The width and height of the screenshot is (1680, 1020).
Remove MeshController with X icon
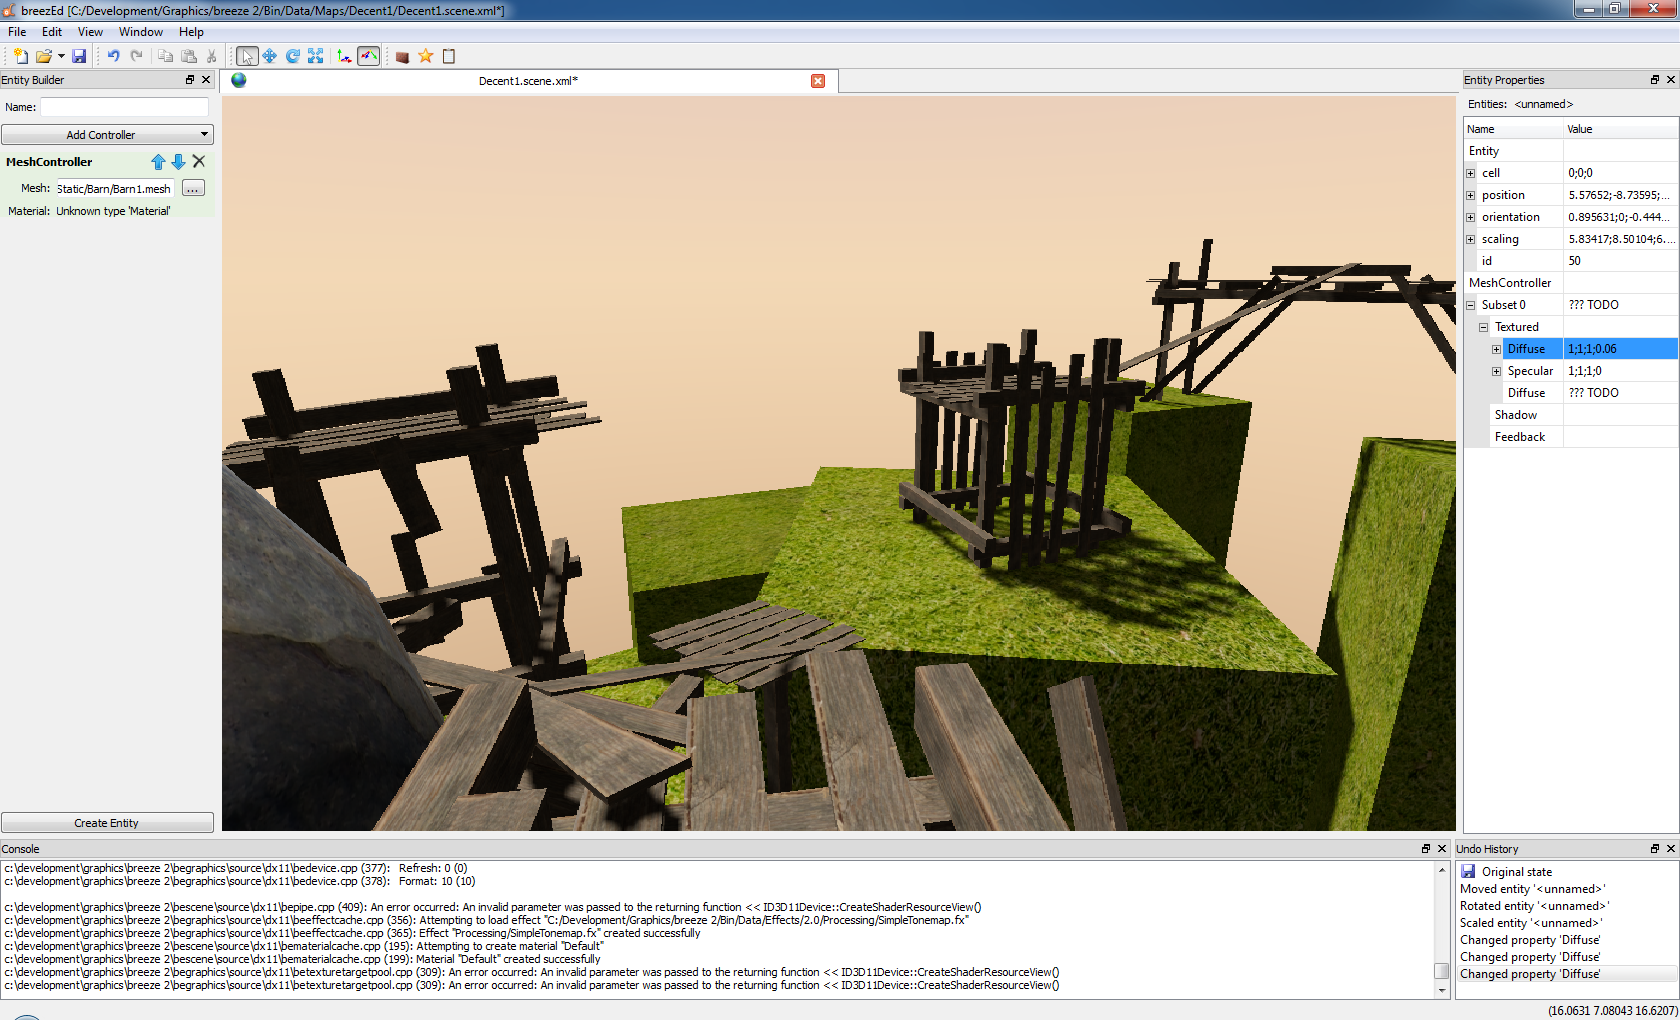coord(199,161)
